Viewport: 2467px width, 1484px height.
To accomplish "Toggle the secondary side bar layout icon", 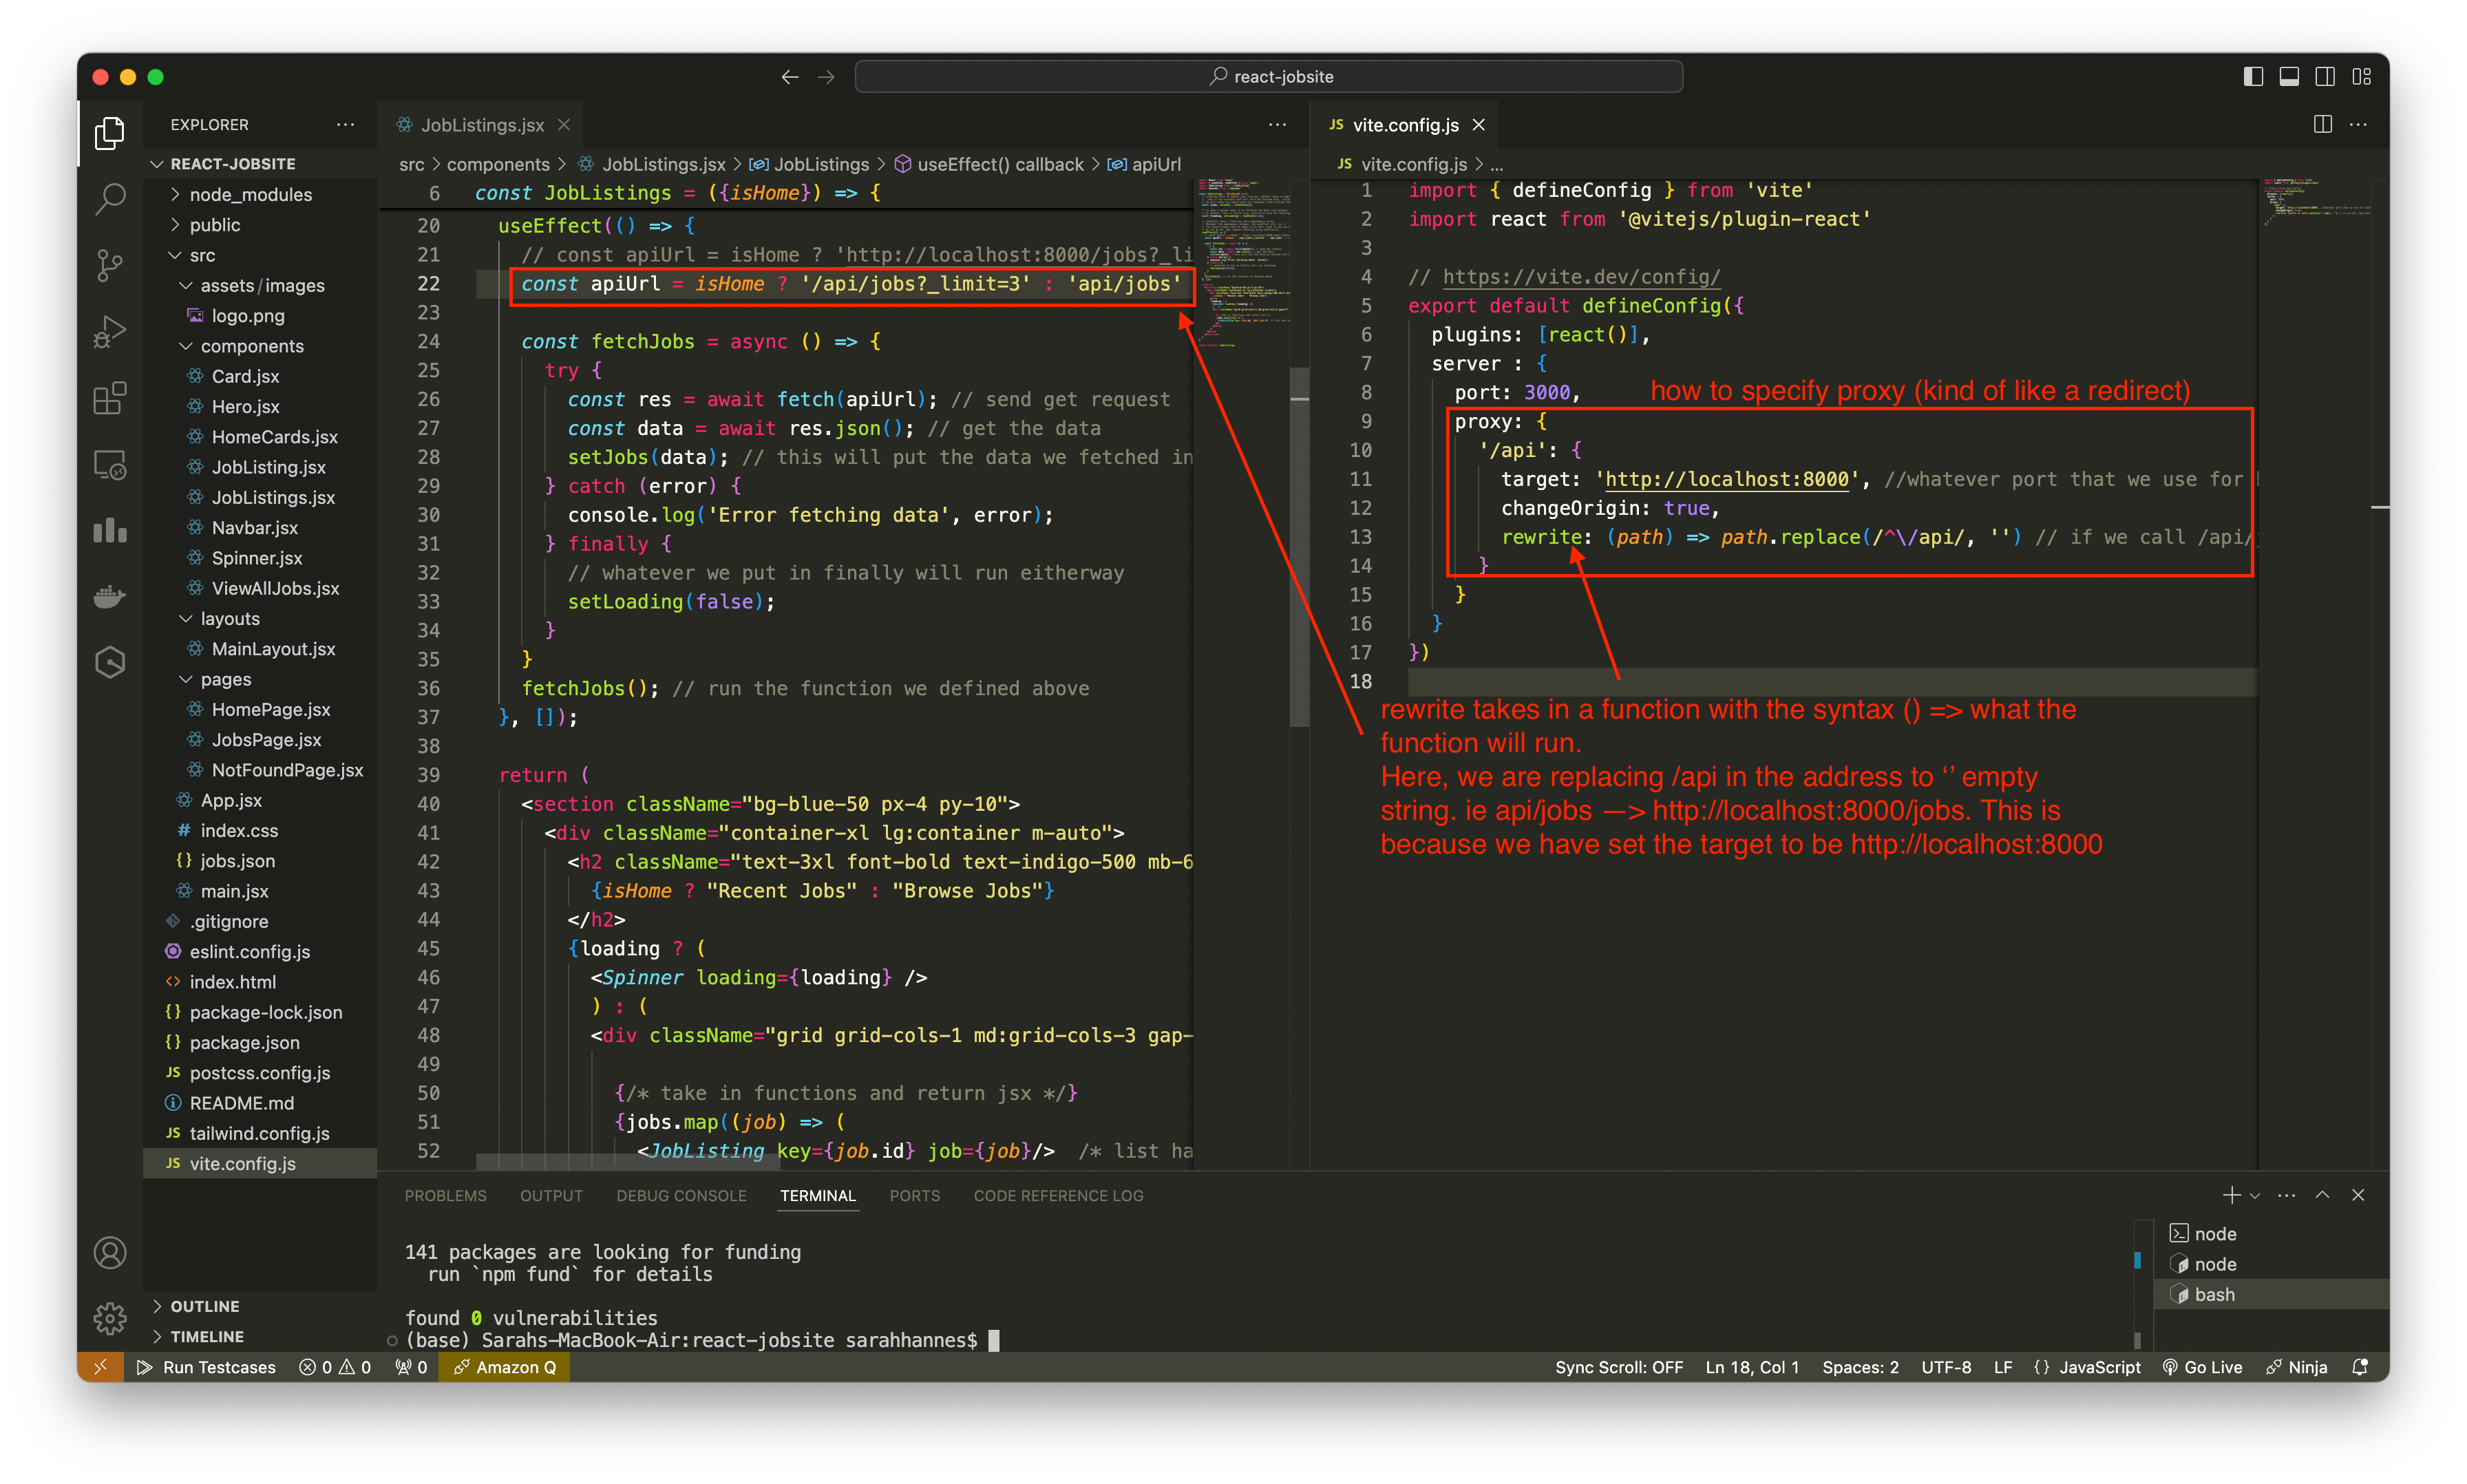I will [x=2325, y=77].
